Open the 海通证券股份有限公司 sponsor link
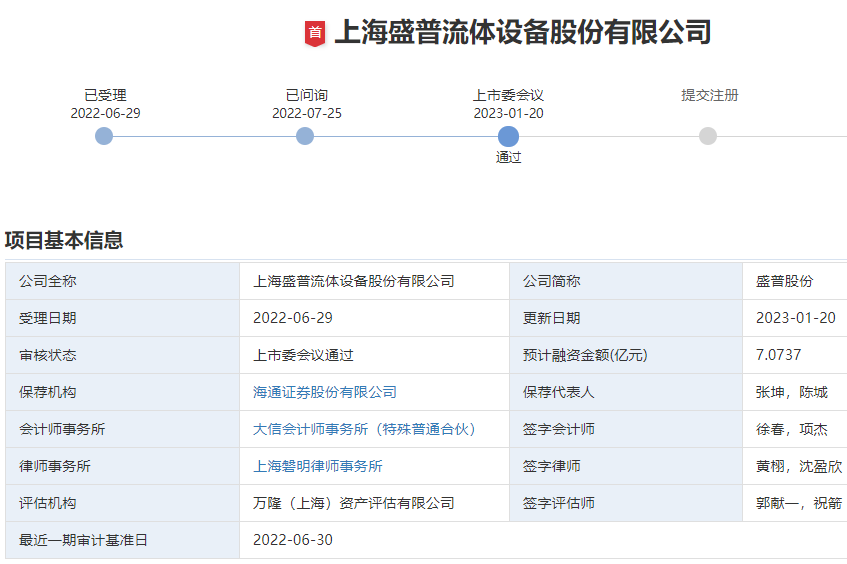The width and height of the screenshot is (847, 564). click(x=325, y=392)
